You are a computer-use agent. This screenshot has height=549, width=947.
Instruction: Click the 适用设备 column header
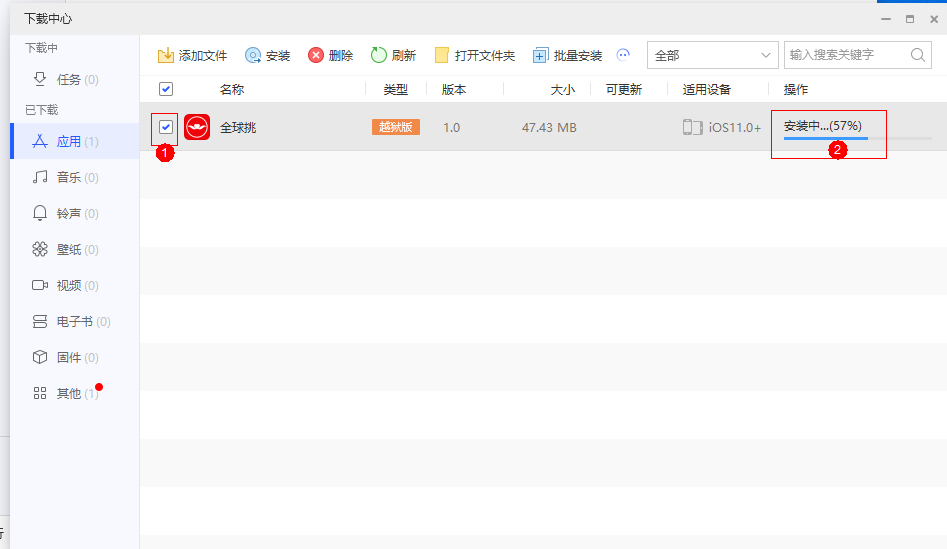pyautogui.click(x=707, y=89)
